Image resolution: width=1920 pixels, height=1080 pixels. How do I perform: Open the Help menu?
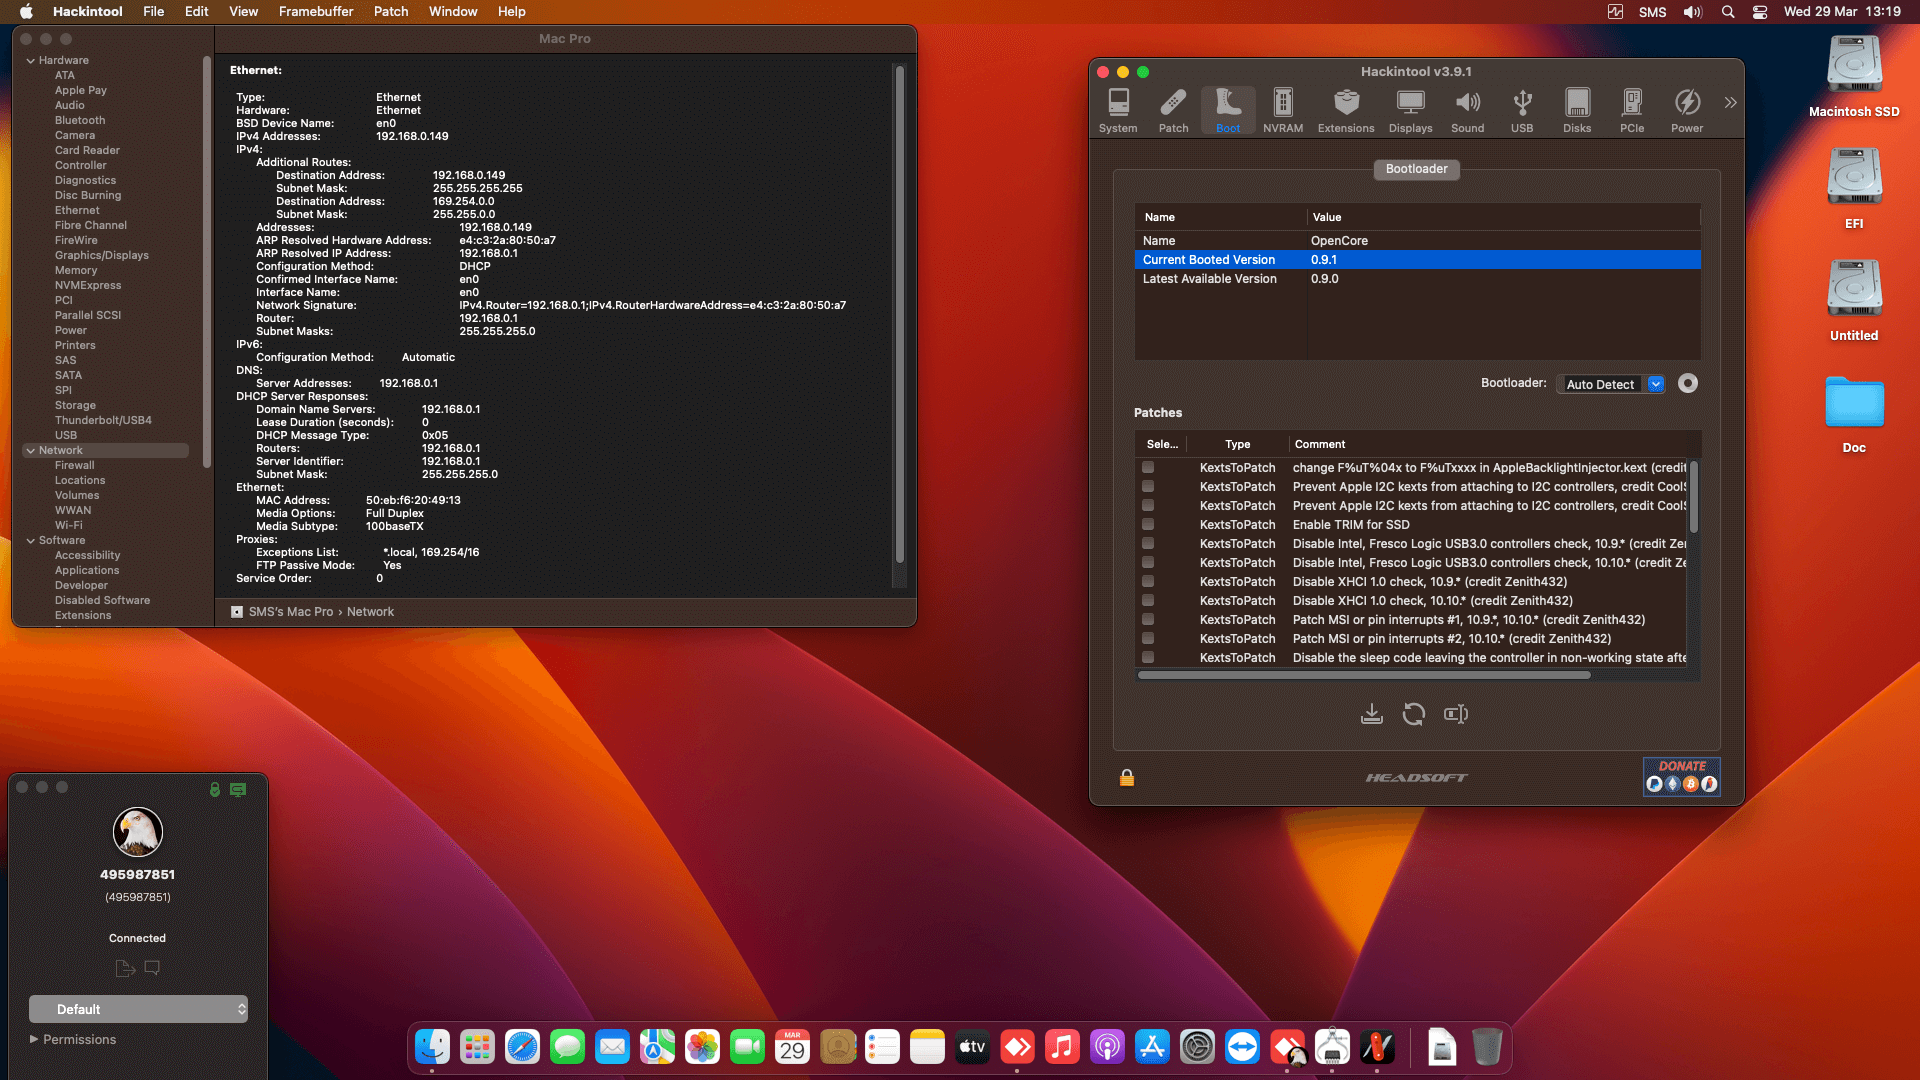(x=512, y=11)
